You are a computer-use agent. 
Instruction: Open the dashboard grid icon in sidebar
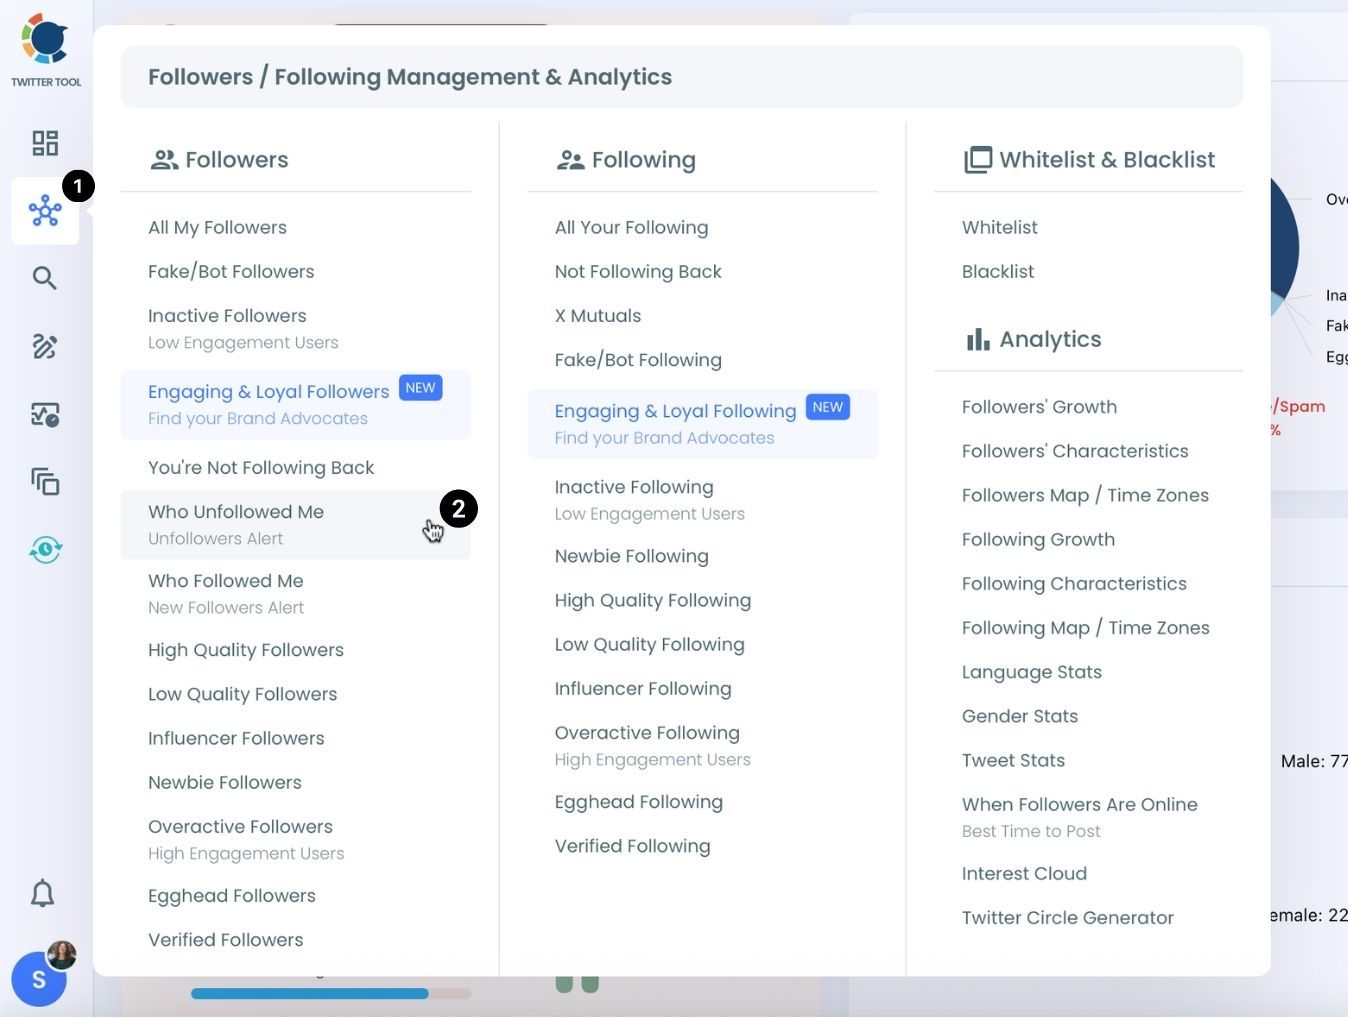45,143
